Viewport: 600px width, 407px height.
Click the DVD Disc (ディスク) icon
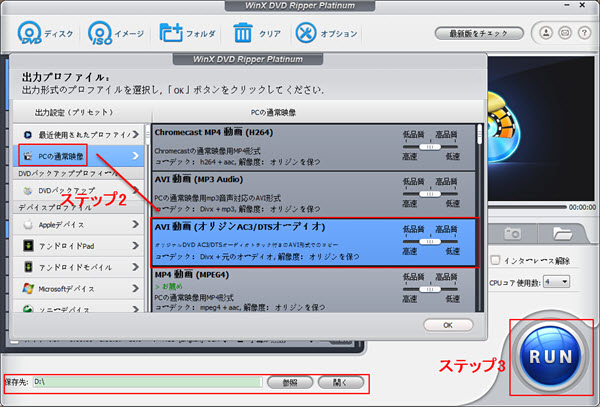click(x=29, y=33)
